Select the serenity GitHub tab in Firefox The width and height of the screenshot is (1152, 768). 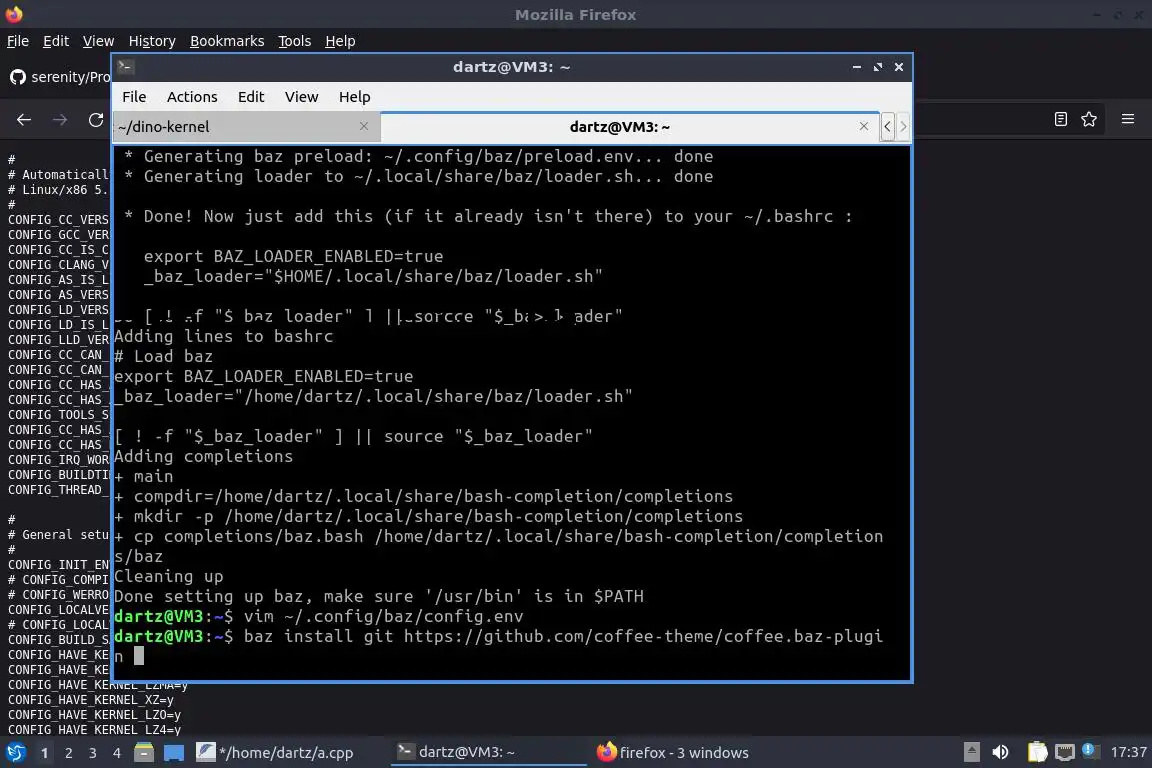click(59, 76)
